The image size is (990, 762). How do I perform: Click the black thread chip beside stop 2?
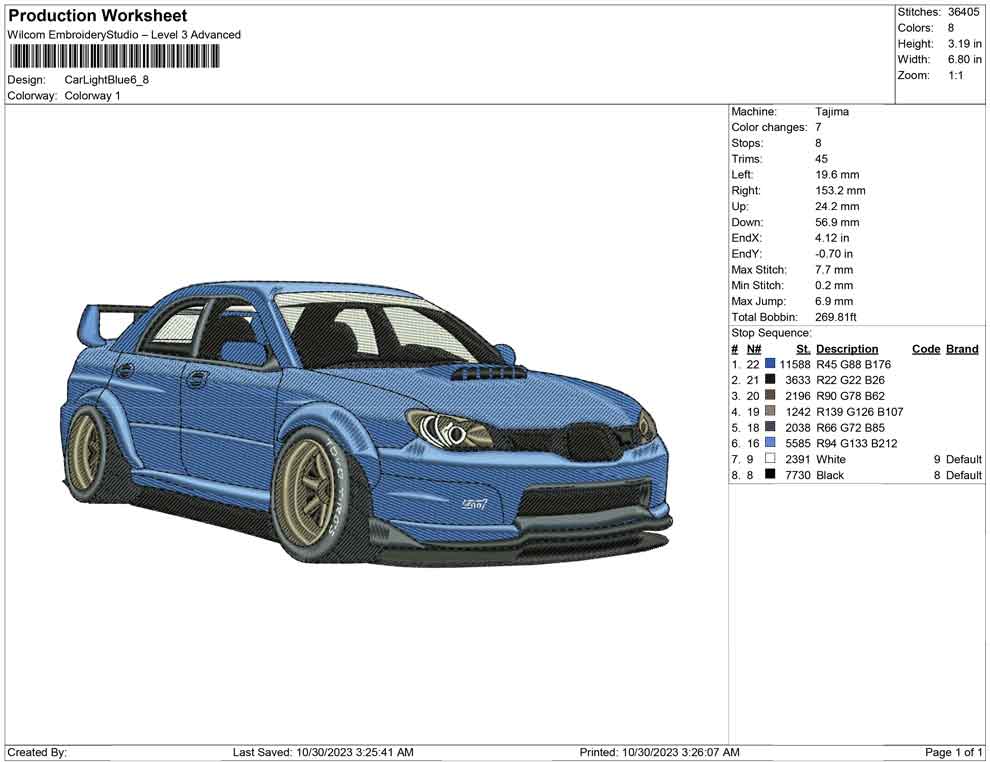pos(768,380)
